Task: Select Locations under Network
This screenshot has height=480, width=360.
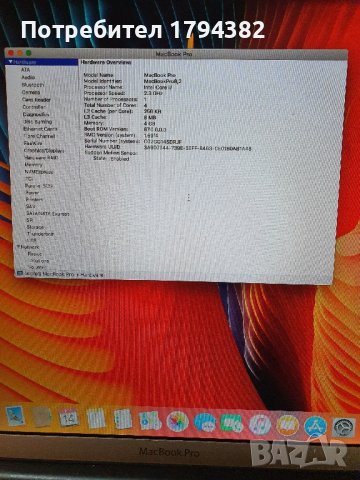Action: coord(39,261)
